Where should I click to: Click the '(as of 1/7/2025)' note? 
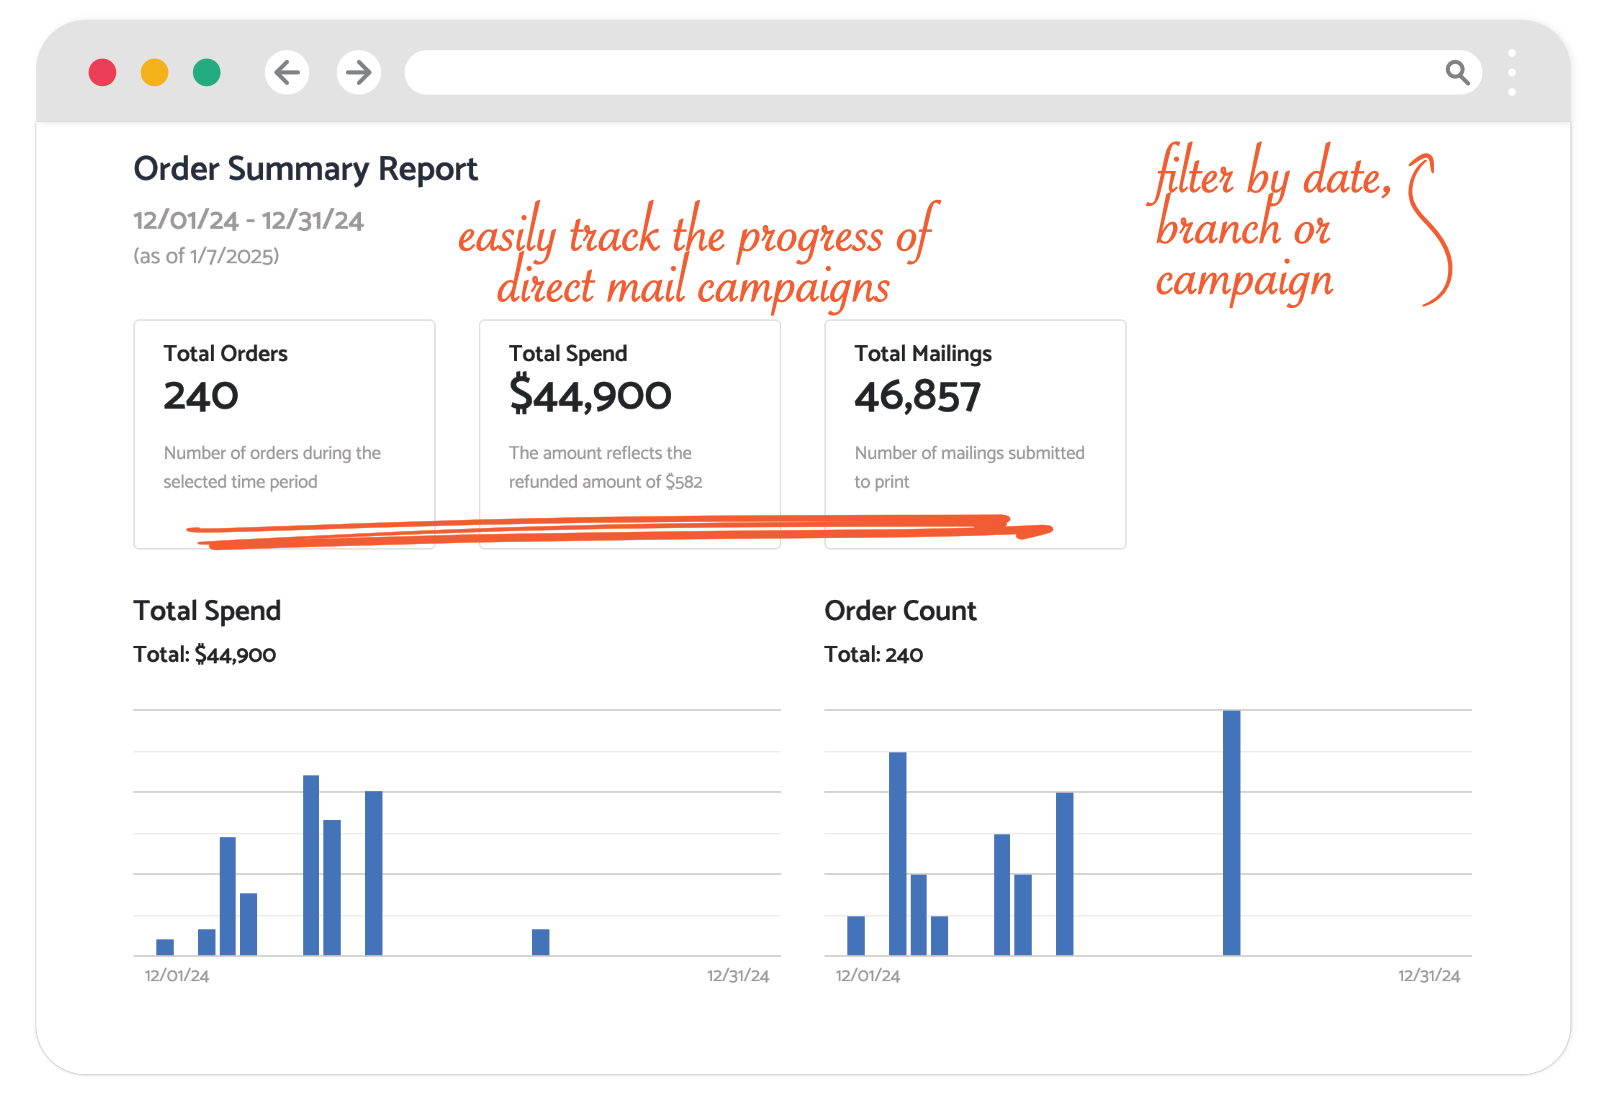pyautogui.click(x=206, y=256)
